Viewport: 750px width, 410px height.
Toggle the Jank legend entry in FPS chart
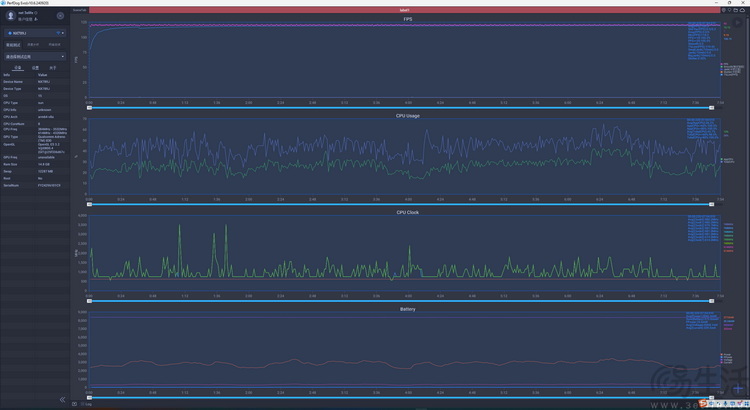coord(730,69)
